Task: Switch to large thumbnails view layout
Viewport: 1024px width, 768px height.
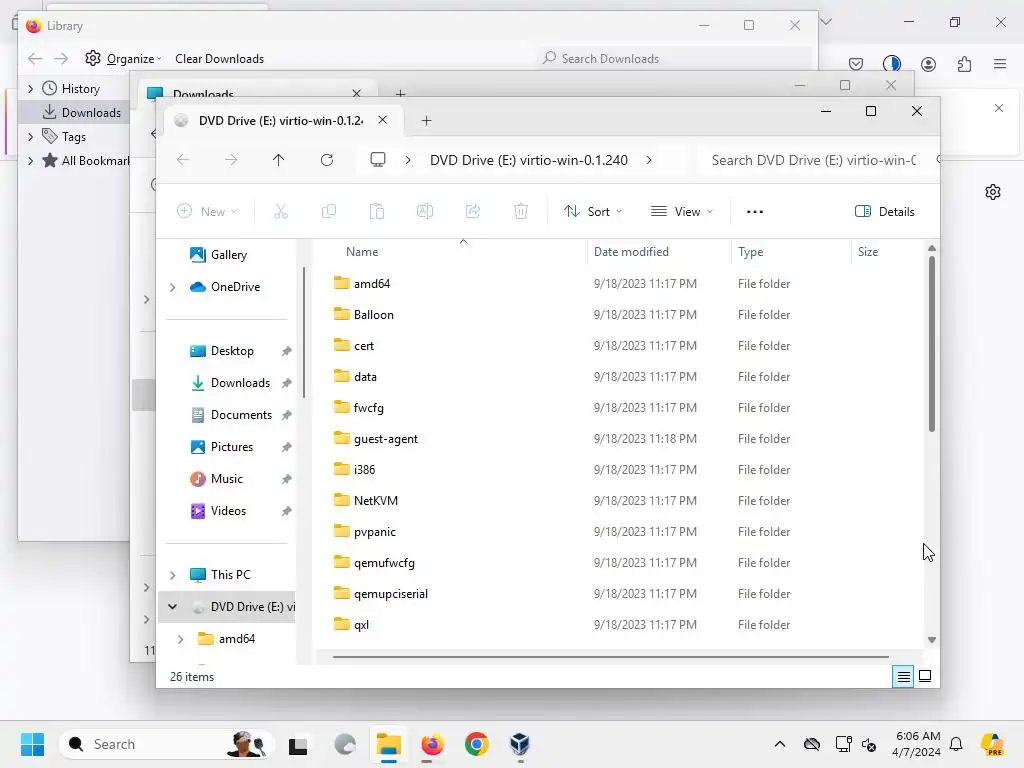Action: (925, 677)
